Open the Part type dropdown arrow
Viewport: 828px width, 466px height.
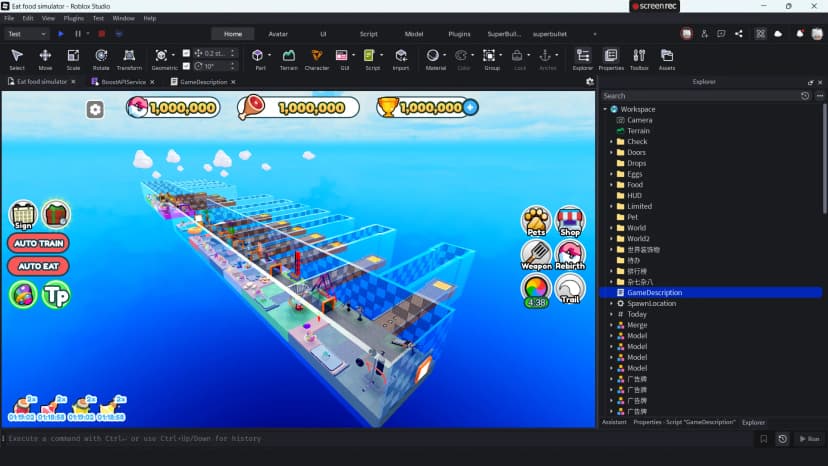(x=269, y=55)
